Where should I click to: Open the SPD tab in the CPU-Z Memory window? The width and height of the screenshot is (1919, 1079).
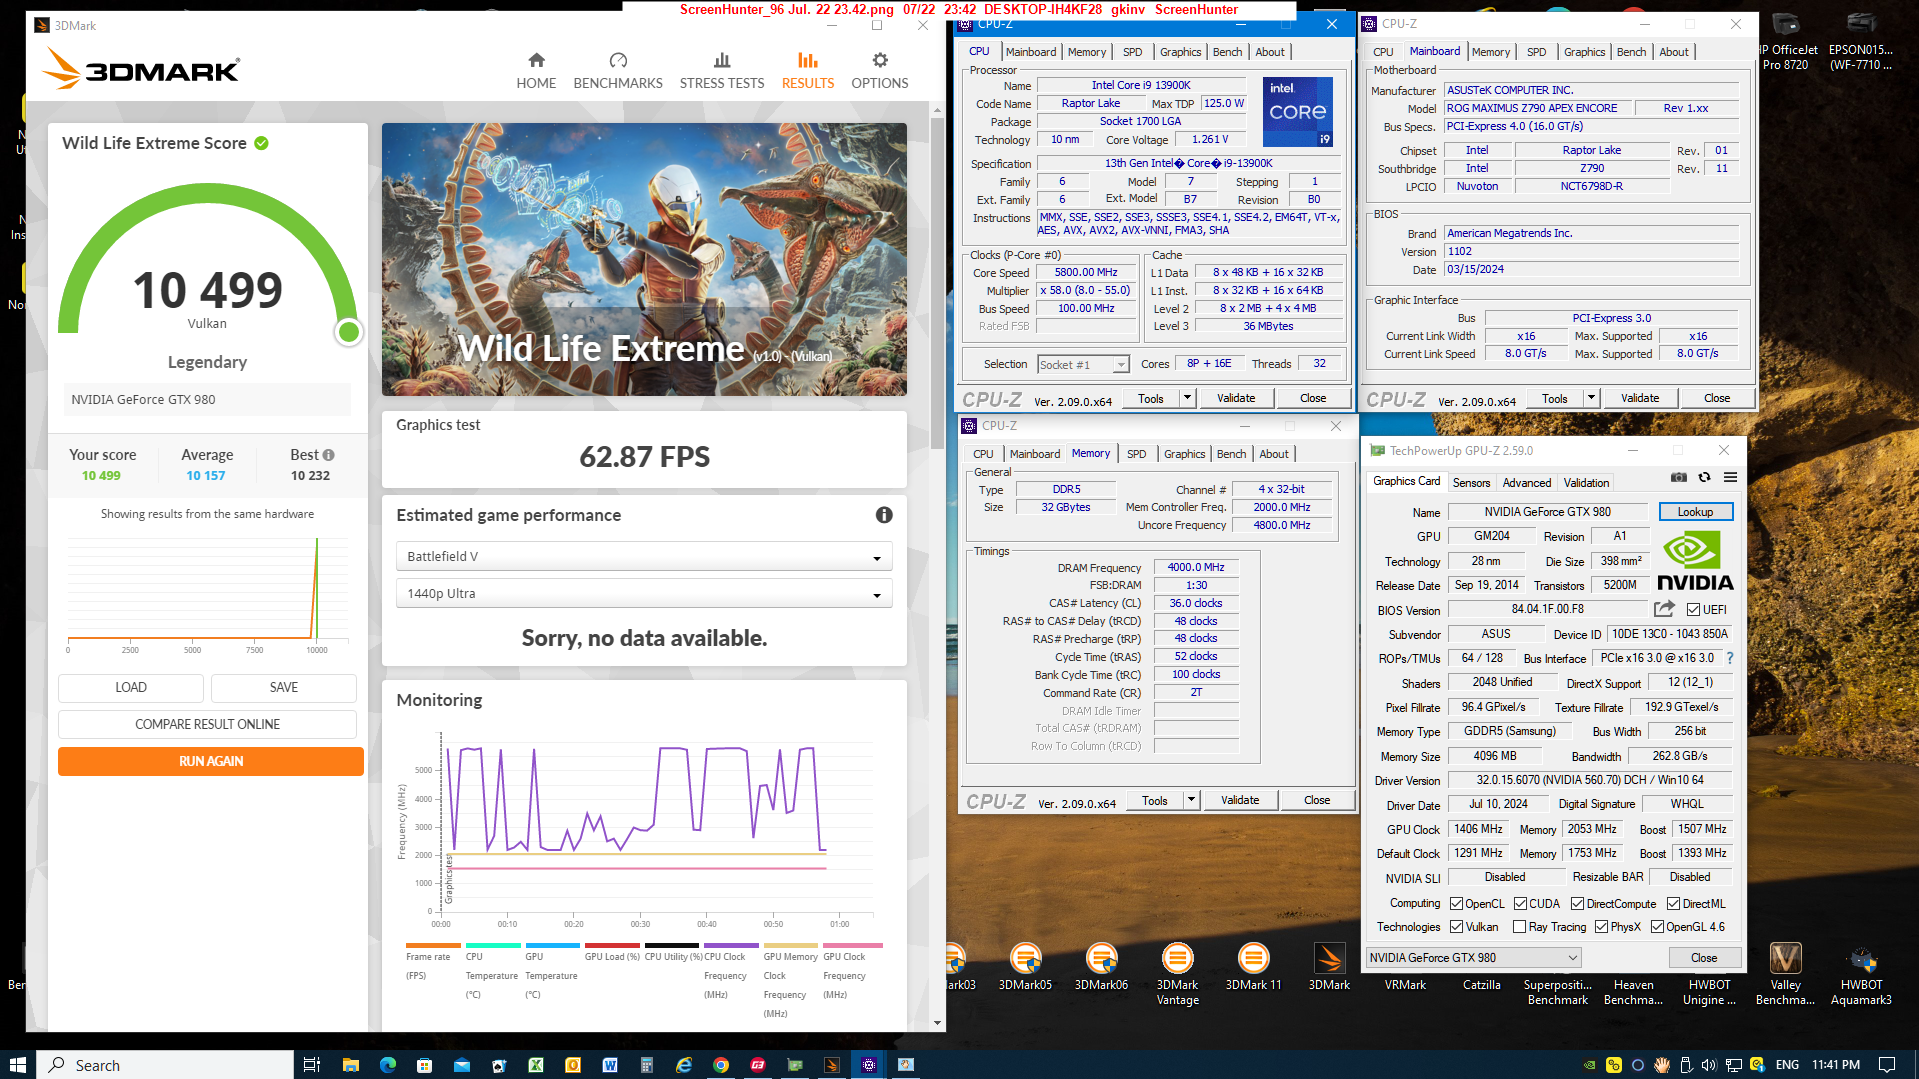(1136, 454)
